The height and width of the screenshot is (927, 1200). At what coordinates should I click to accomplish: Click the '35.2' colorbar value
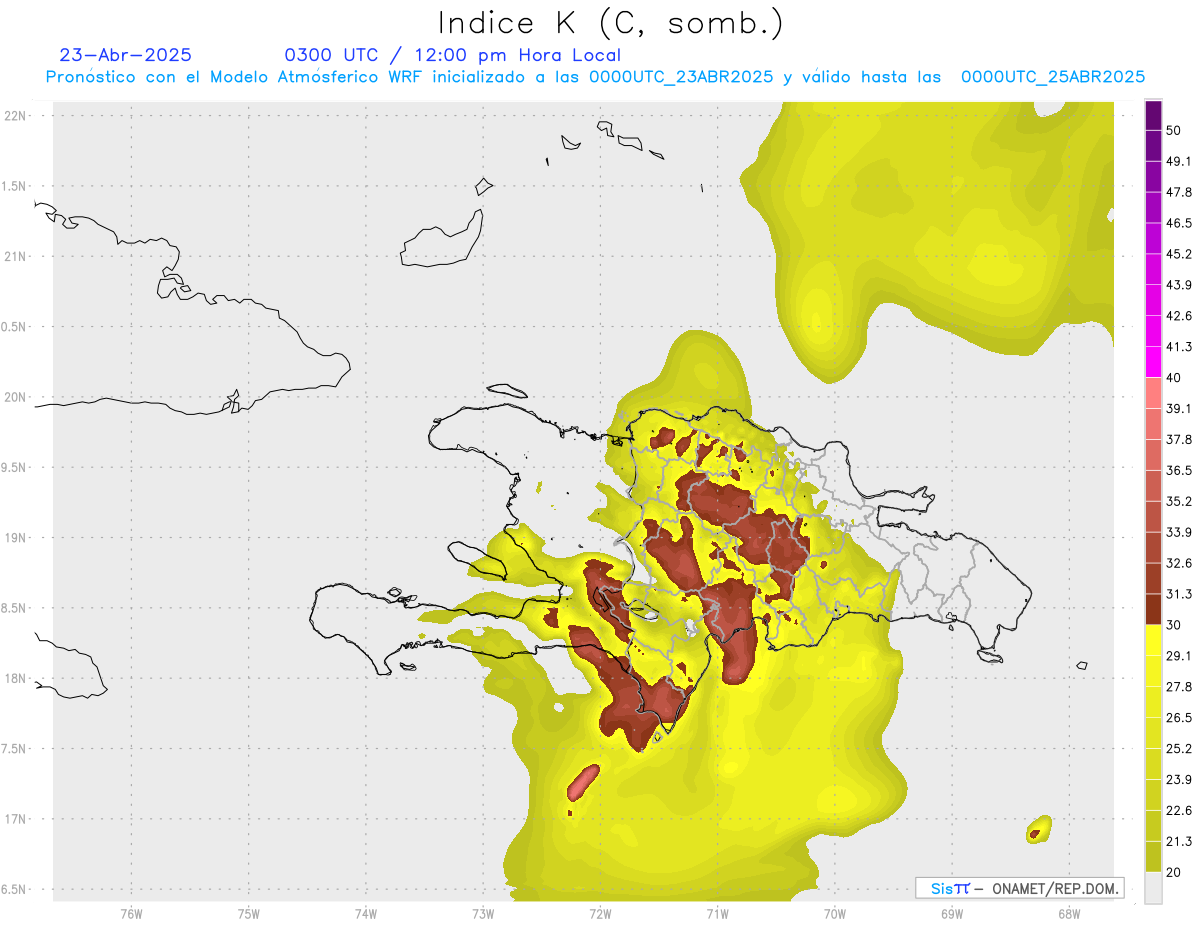[x=1179, y=501]
